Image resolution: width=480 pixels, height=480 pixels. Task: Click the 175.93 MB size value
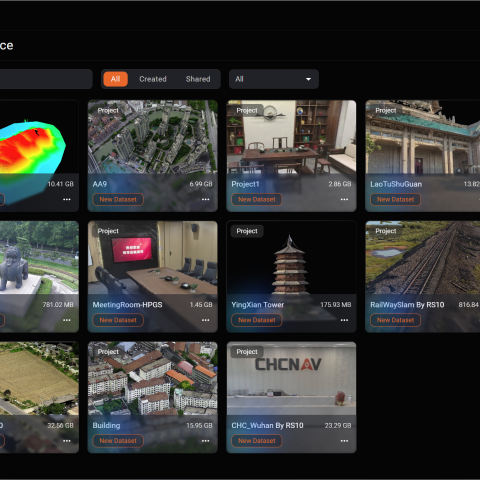tap(336, 305)
